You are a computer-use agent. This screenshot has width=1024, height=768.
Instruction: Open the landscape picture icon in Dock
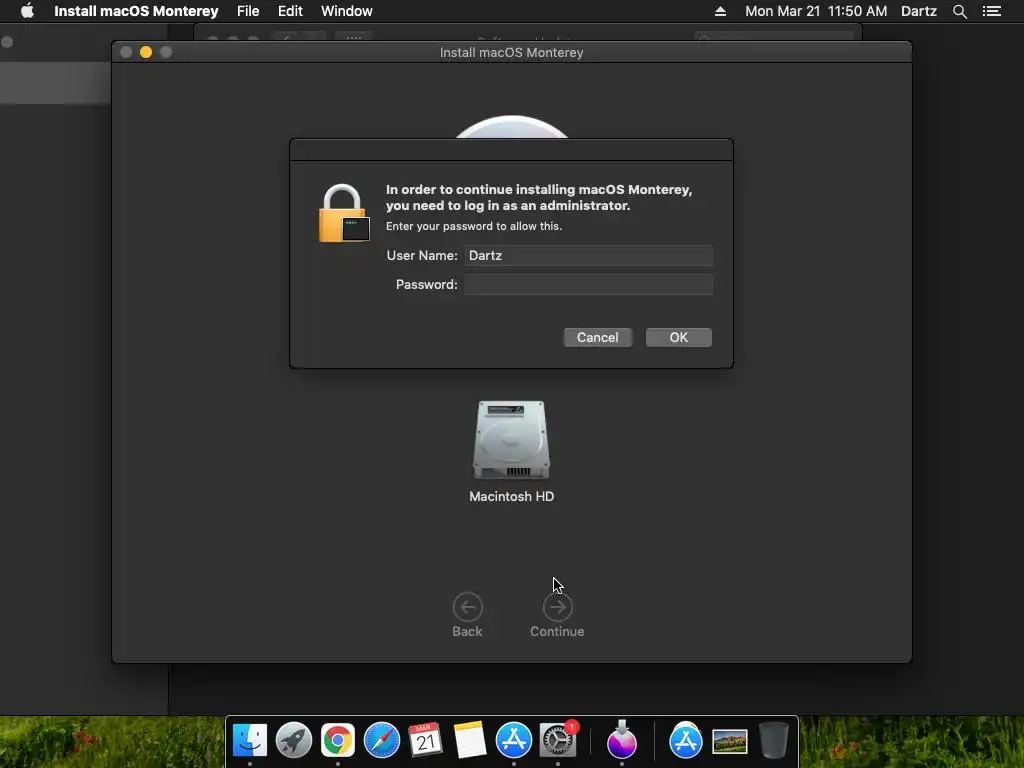pos(729,742)
